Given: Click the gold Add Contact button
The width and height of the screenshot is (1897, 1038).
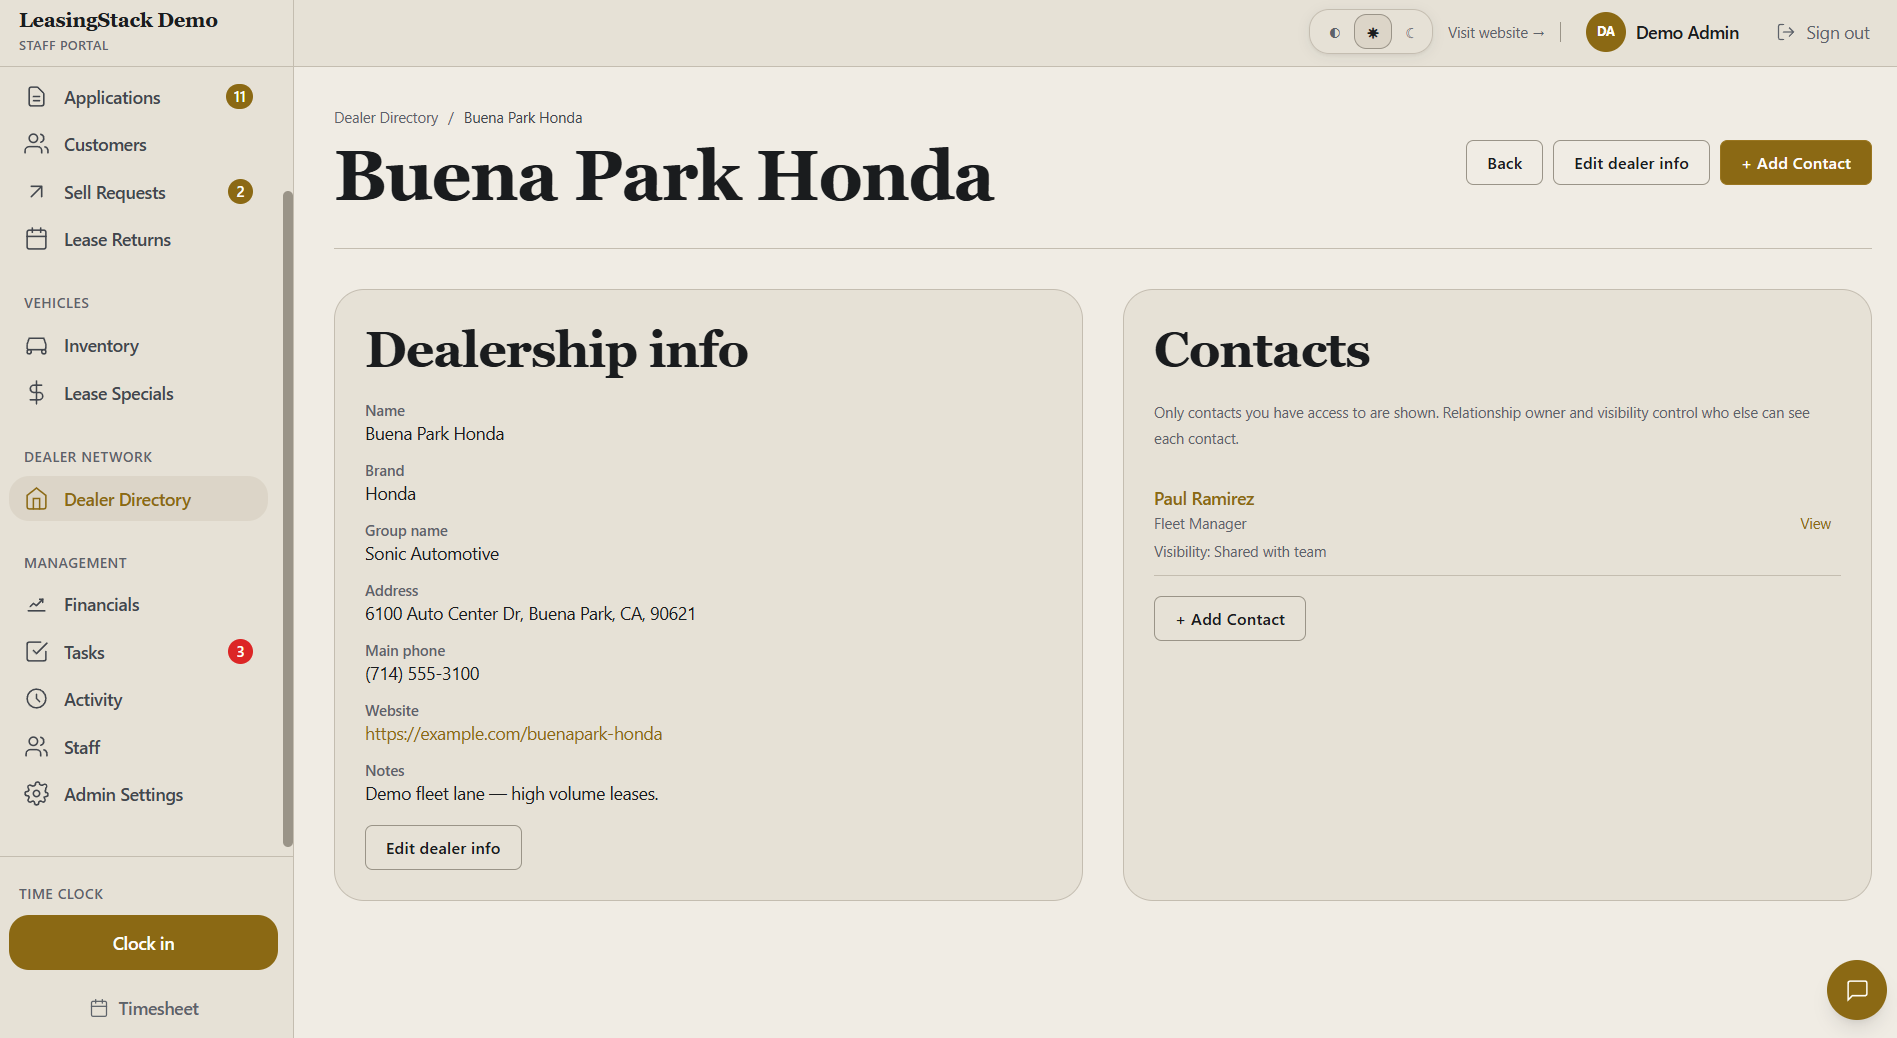Looking at the screenshot, I should [x=1796, y=163].
